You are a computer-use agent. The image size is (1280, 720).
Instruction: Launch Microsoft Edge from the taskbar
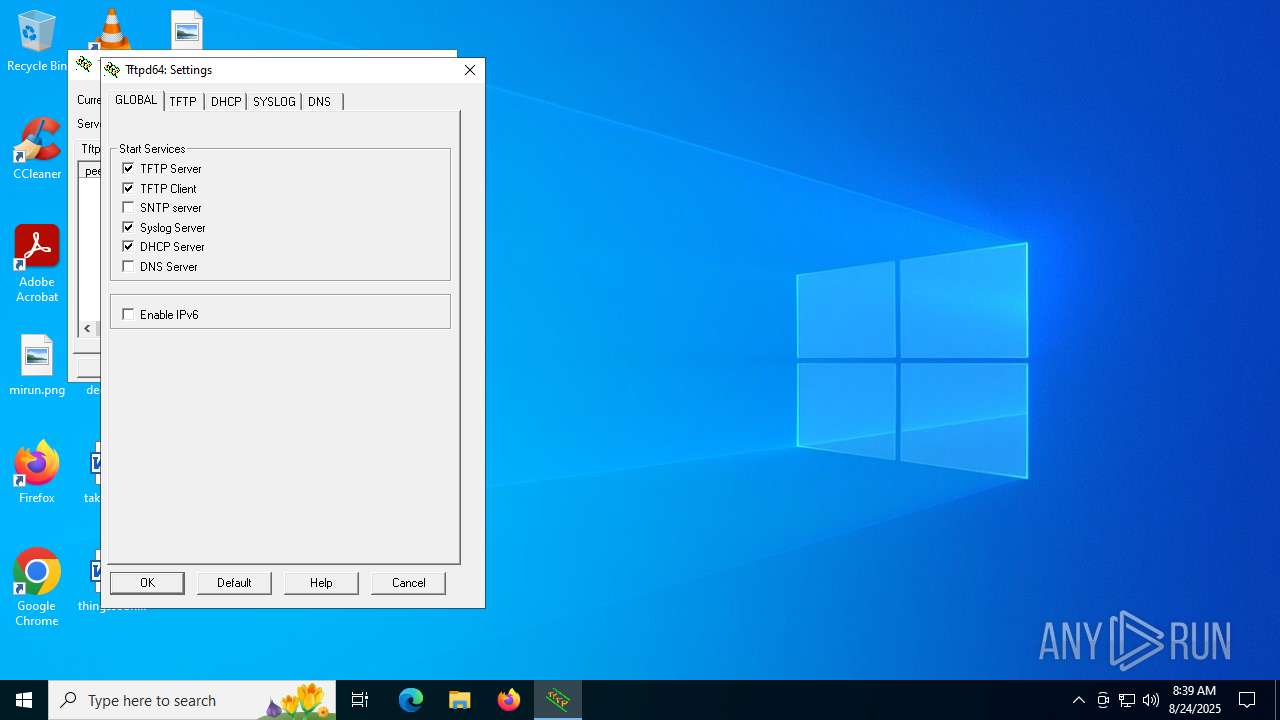coord(411,700)
